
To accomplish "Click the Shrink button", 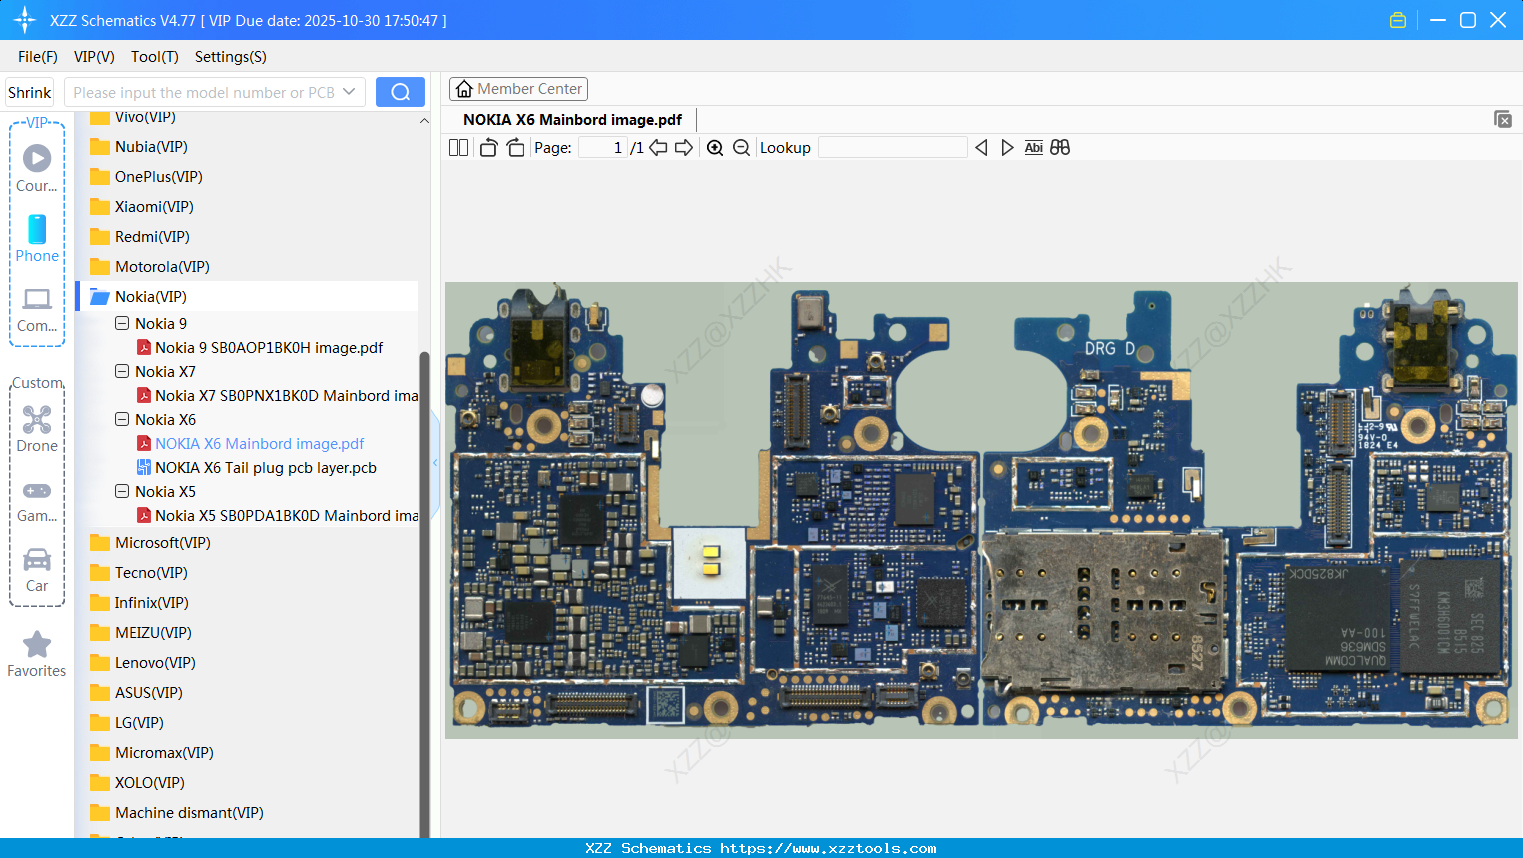I will [x=30, y=92].
